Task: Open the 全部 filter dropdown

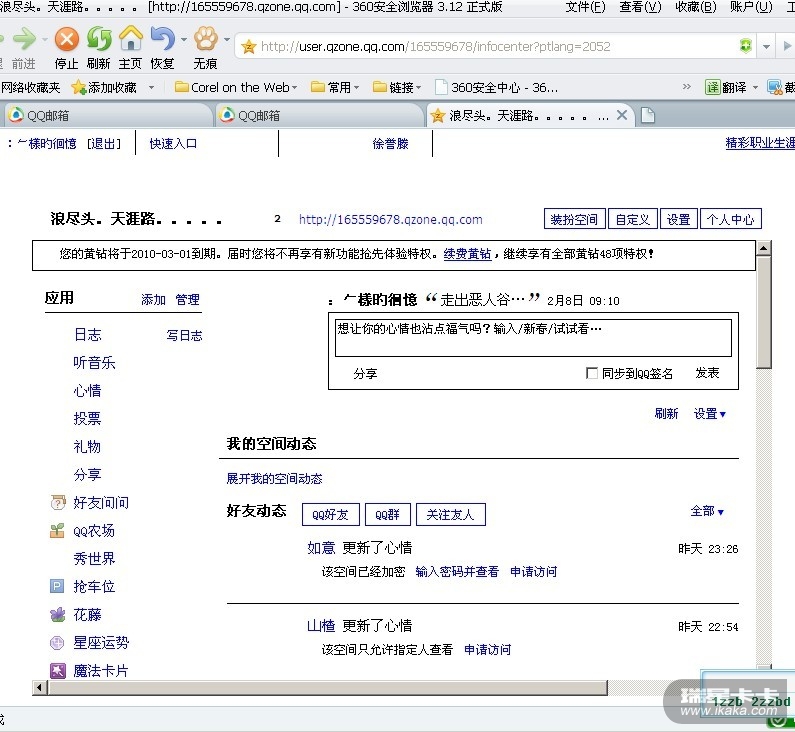Action: [707, 511]
